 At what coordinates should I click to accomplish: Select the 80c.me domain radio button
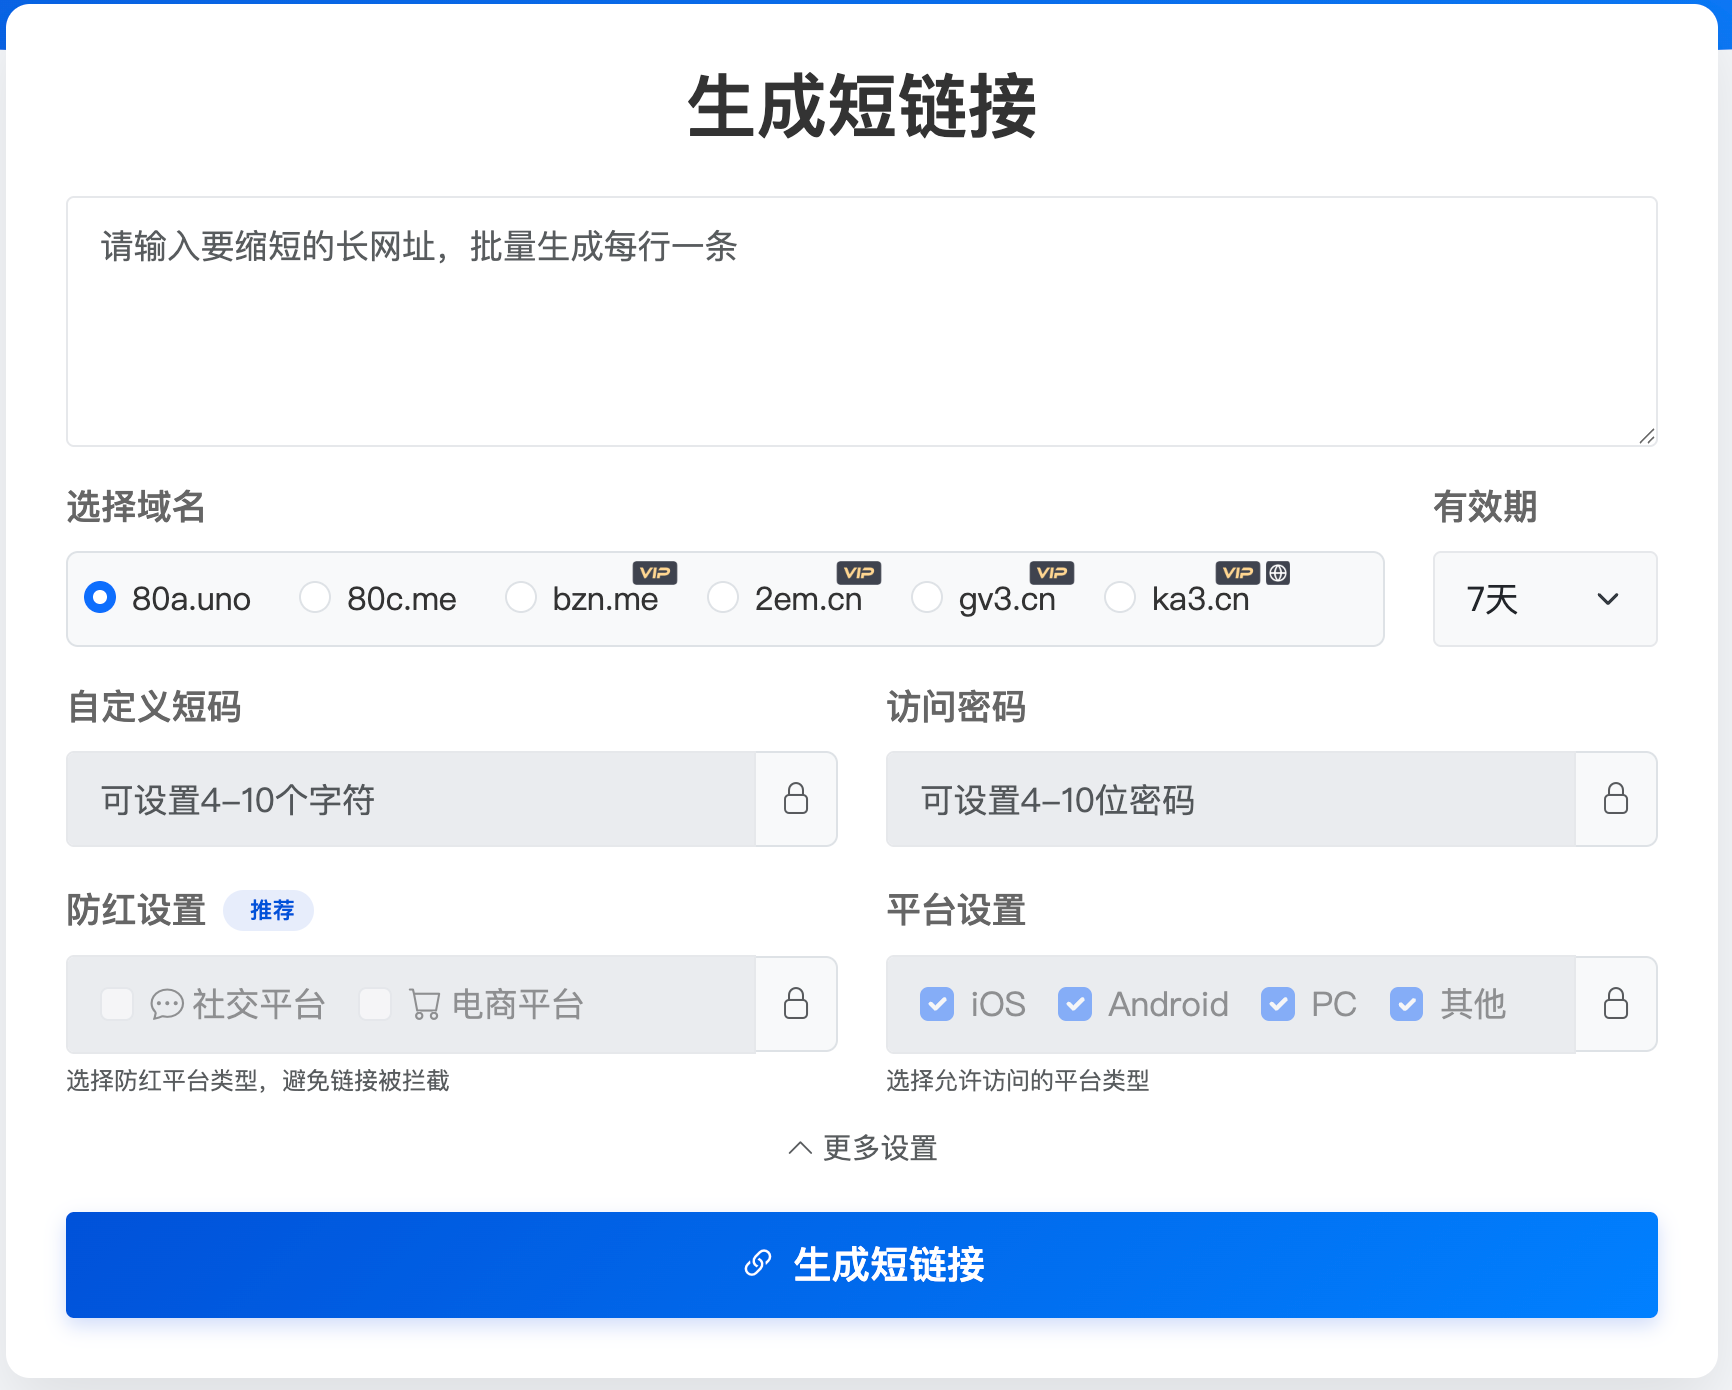[315, 598]
